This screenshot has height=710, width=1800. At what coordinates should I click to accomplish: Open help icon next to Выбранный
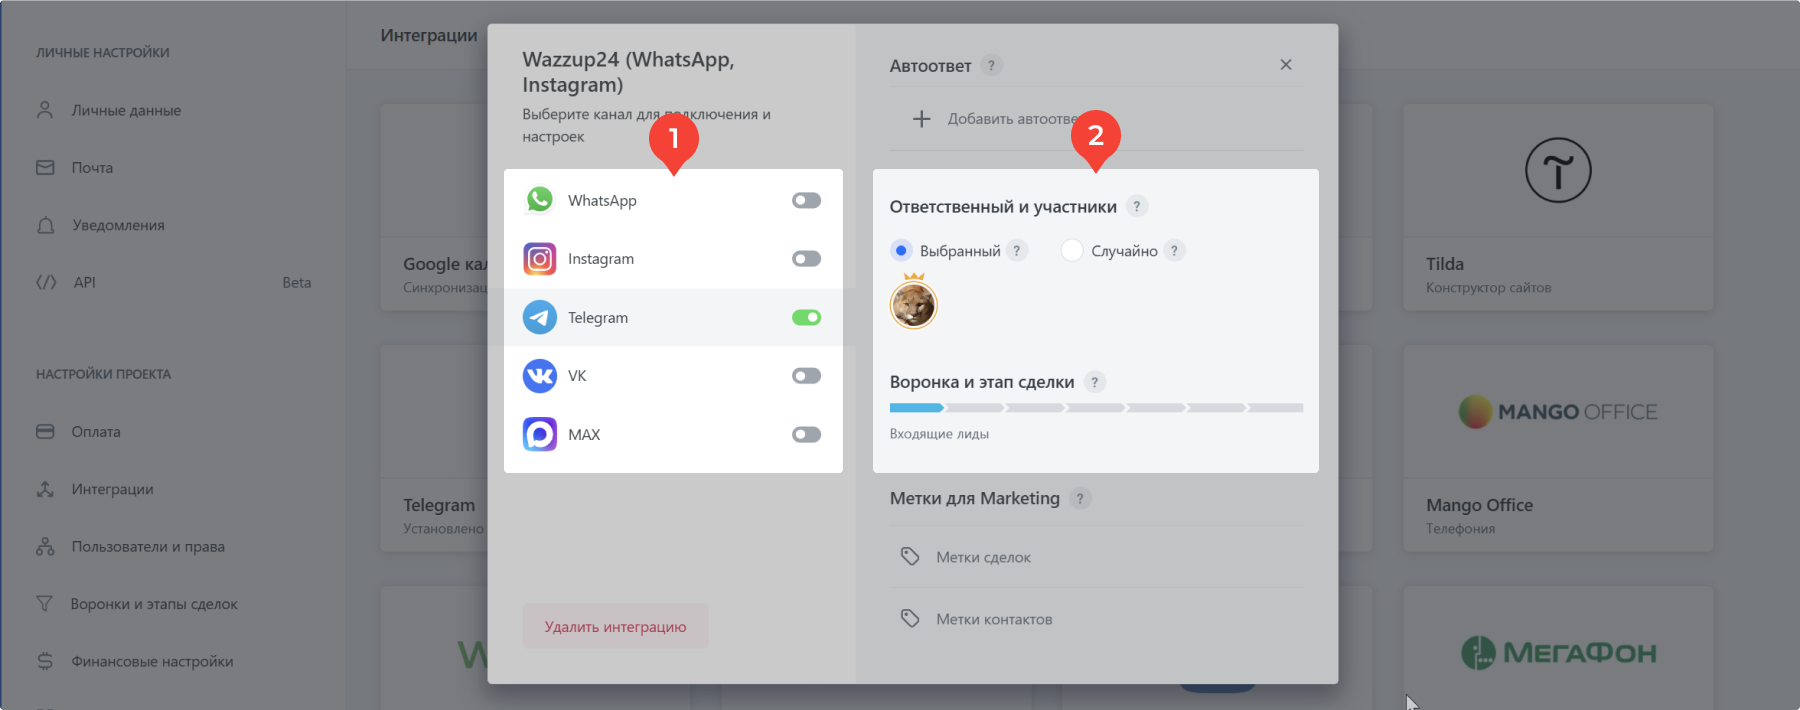coord(1016,250)
